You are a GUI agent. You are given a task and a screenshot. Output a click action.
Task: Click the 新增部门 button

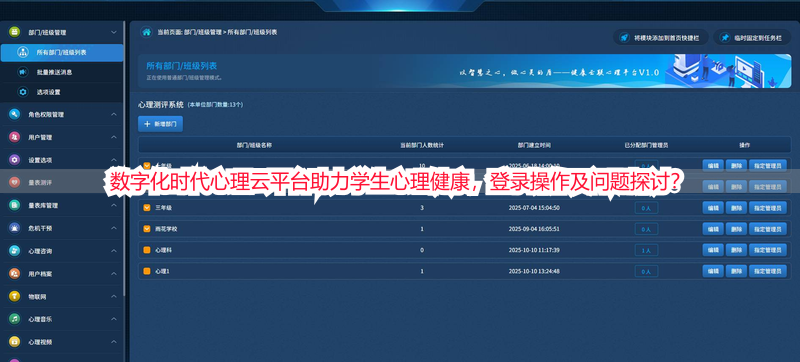(160, 124)
